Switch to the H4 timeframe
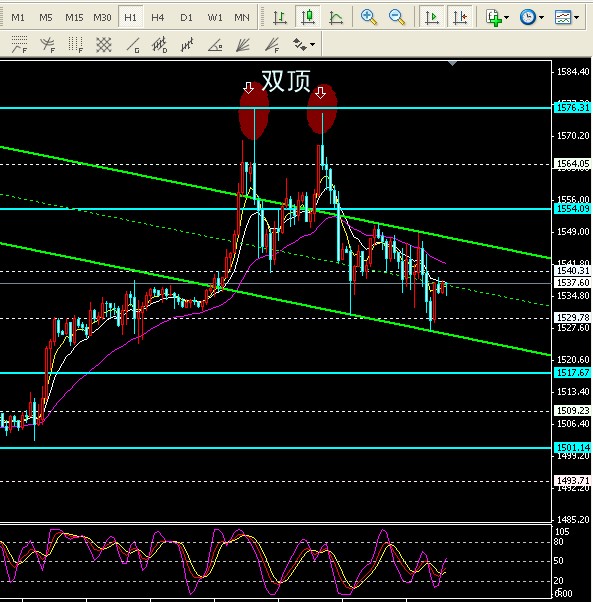Viewport: 593px width, 602px height. pyautogui.click(x=158, y=17)
